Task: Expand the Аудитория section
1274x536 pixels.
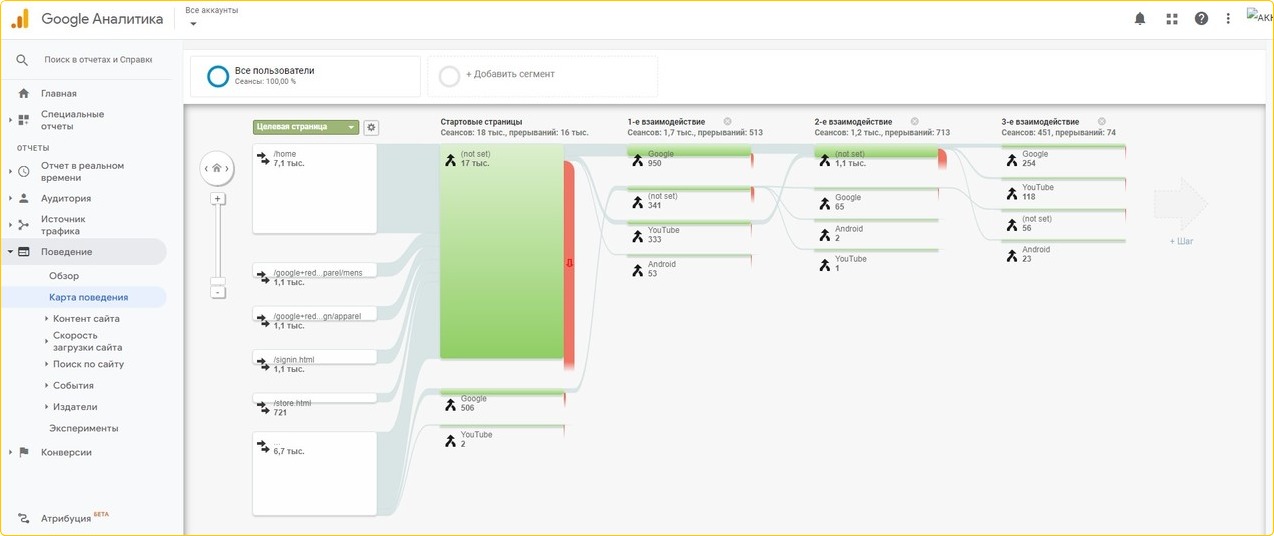Action: coord(65,198)
